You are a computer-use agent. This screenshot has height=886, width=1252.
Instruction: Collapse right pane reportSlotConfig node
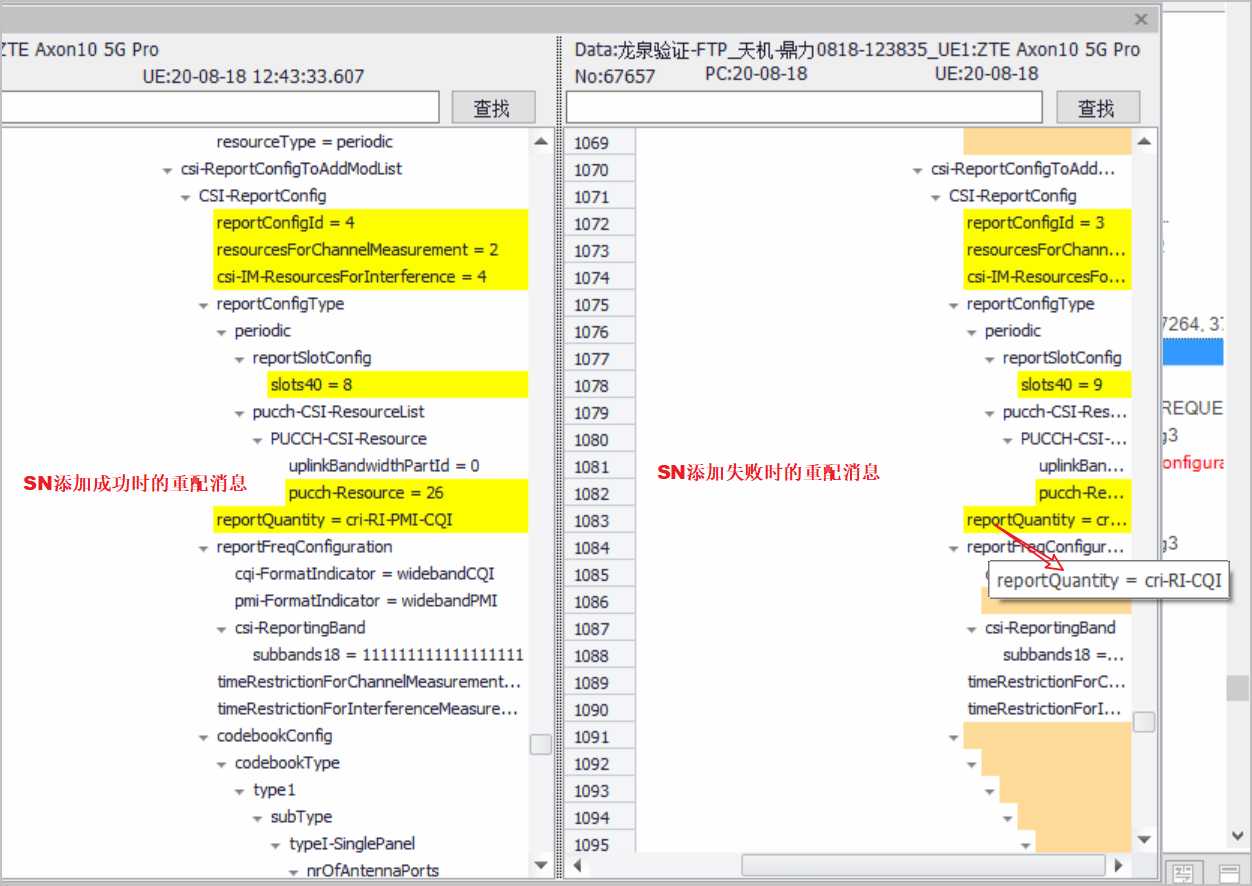(x=990, y=359)
